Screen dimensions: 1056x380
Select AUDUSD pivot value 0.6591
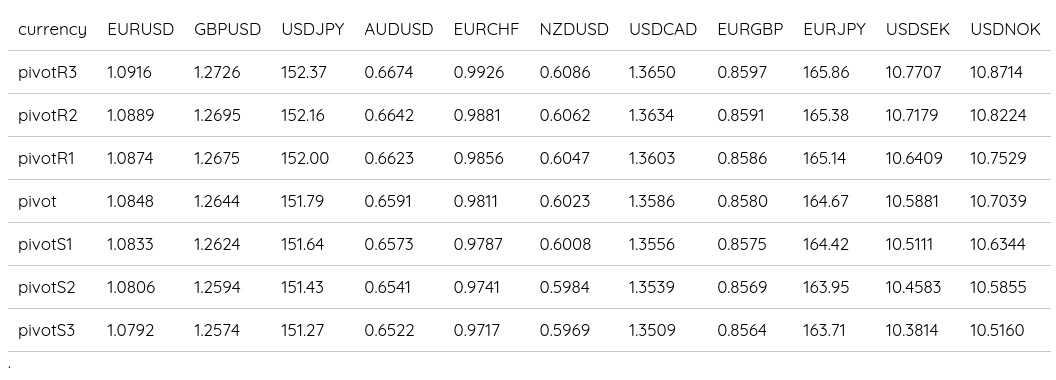(388, 201)
